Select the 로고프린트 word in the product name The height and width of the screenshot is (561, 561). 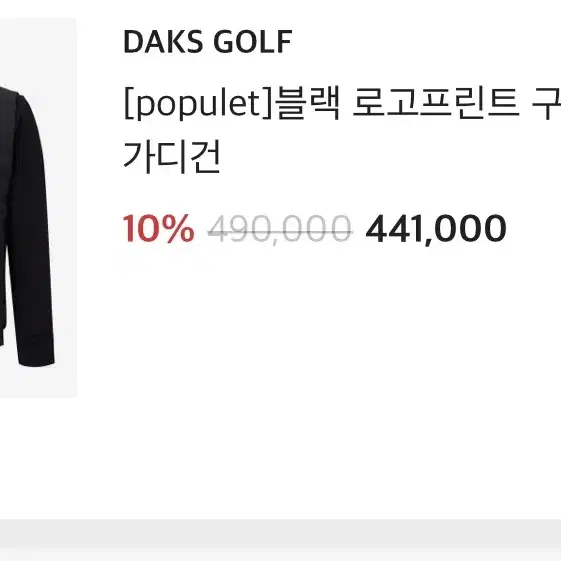click(x=436, y=103)
